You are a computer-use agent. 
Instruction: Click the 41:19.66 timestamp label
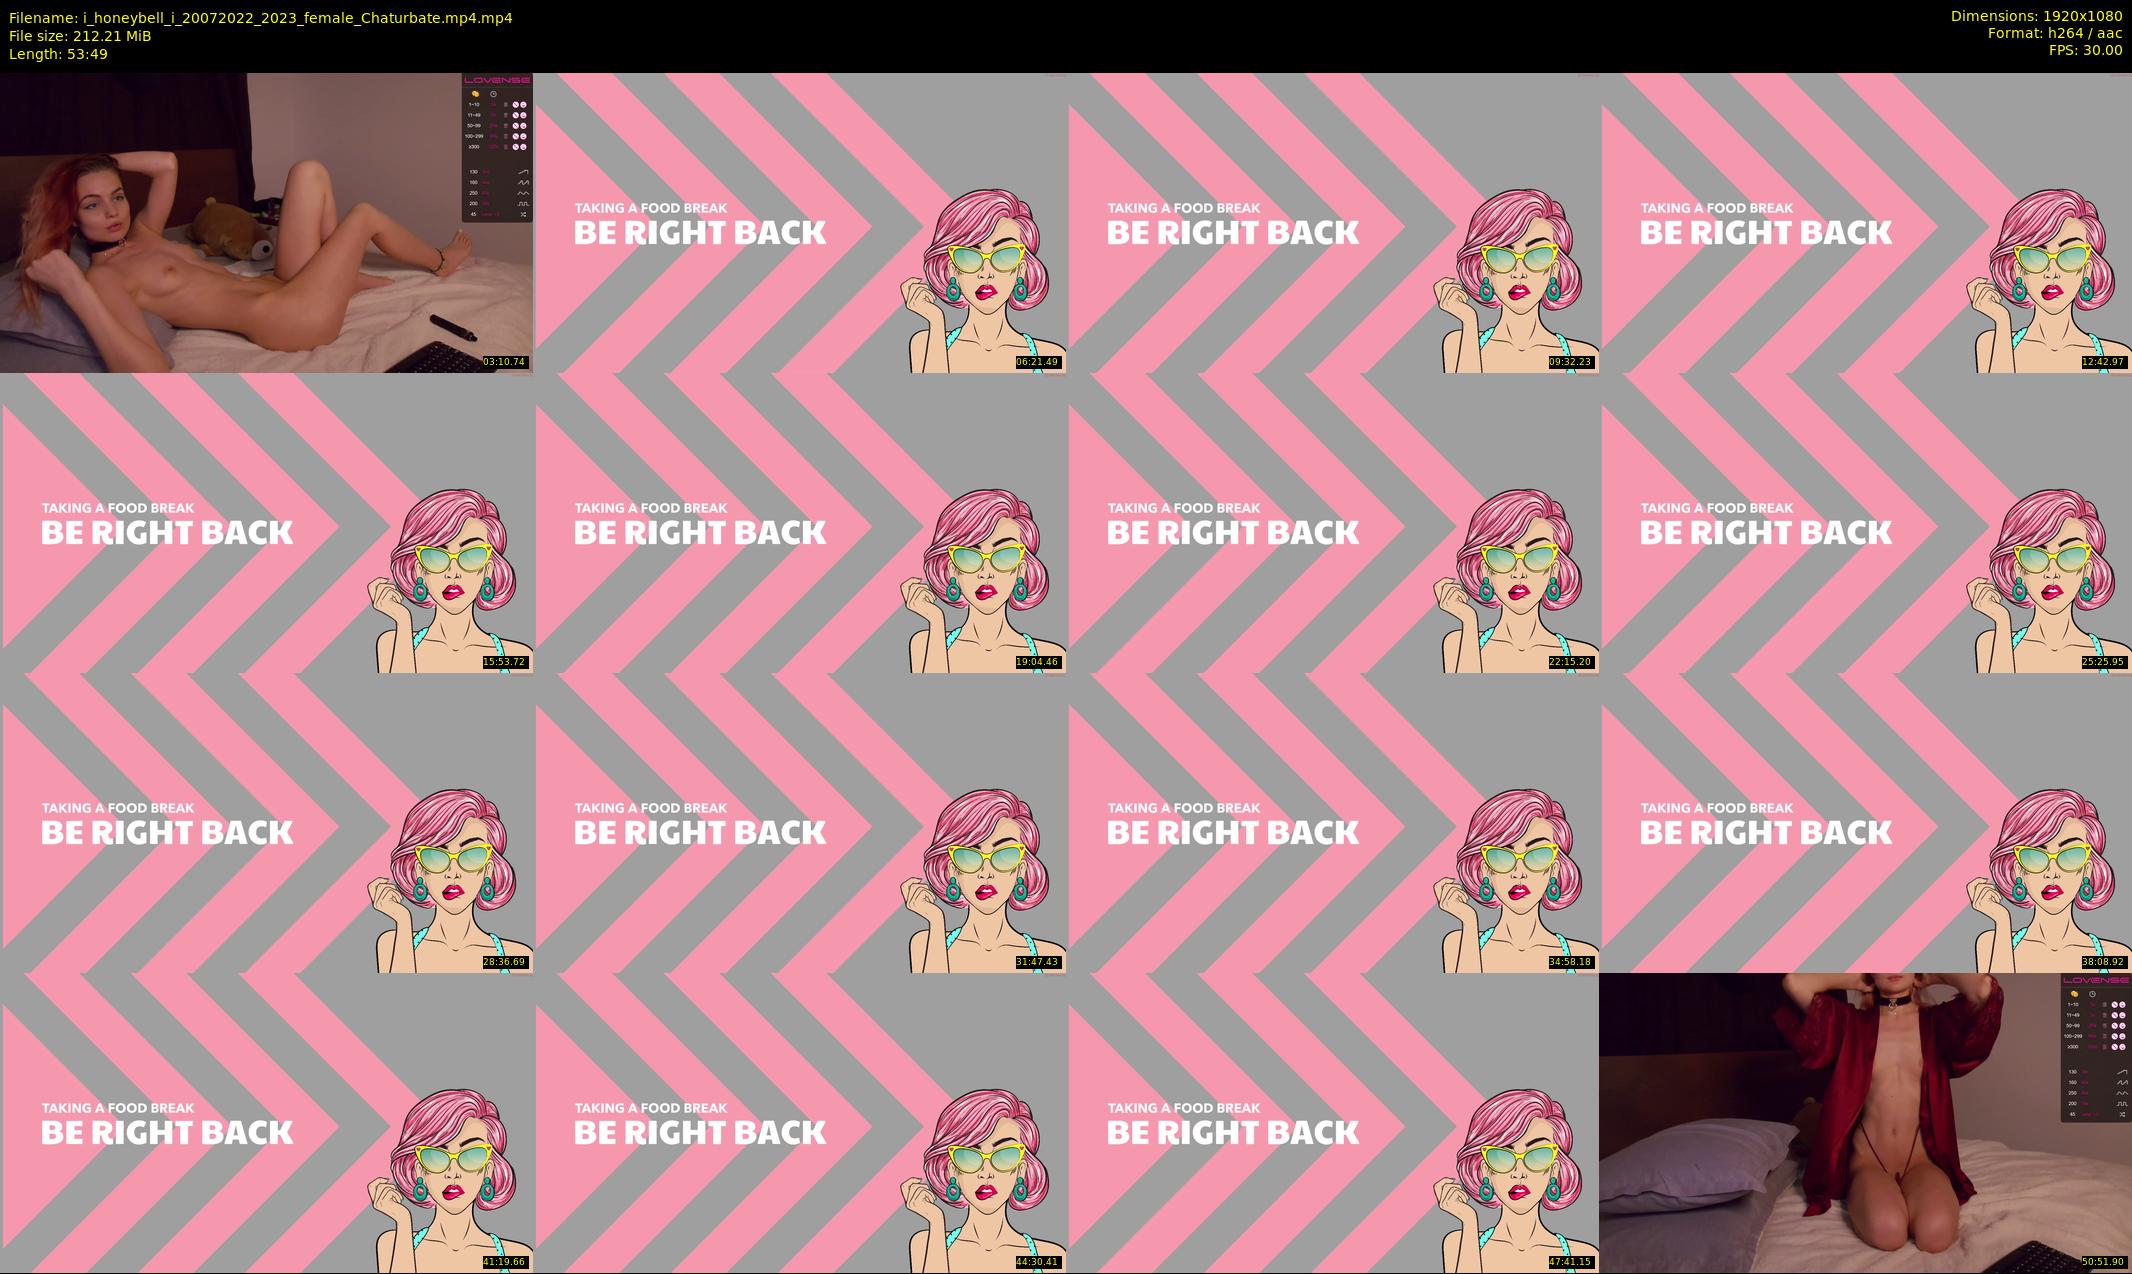click(x=504, y=1262)
